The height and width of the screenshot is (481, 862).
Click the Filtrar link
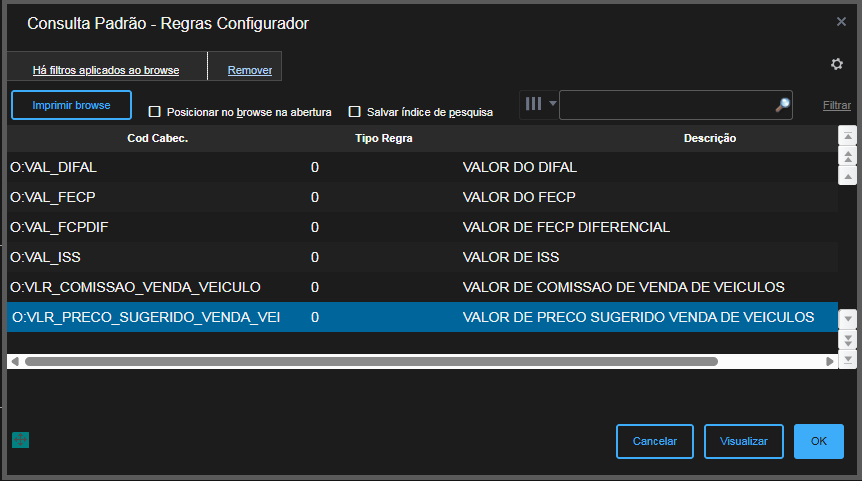(837, 105)
